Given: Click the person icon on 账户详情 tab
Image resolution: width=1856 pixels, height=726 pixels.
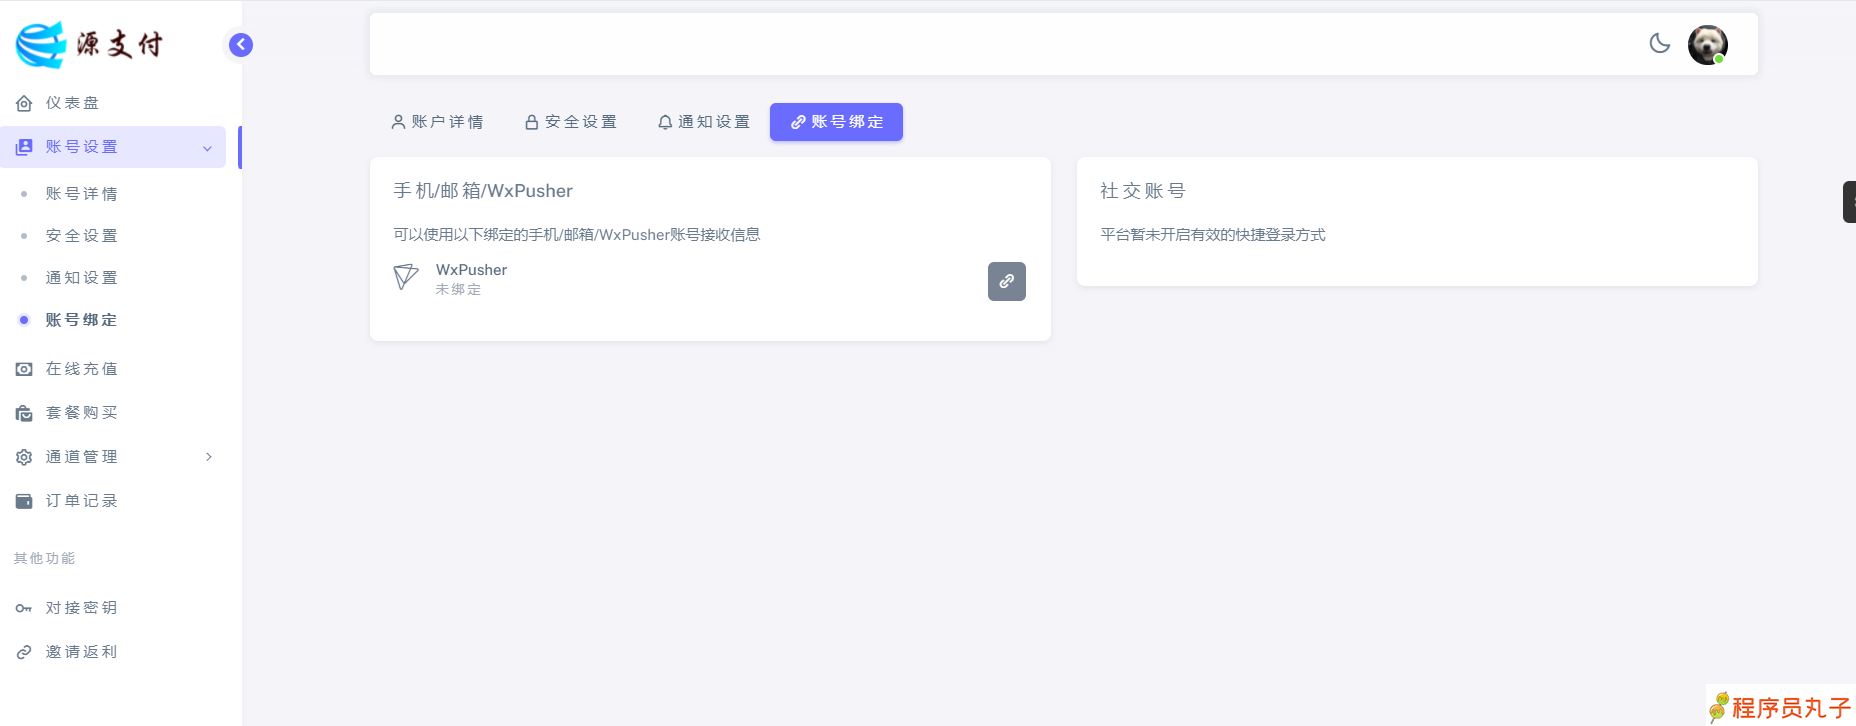Looking at the screenshot, I should point(398,122).
